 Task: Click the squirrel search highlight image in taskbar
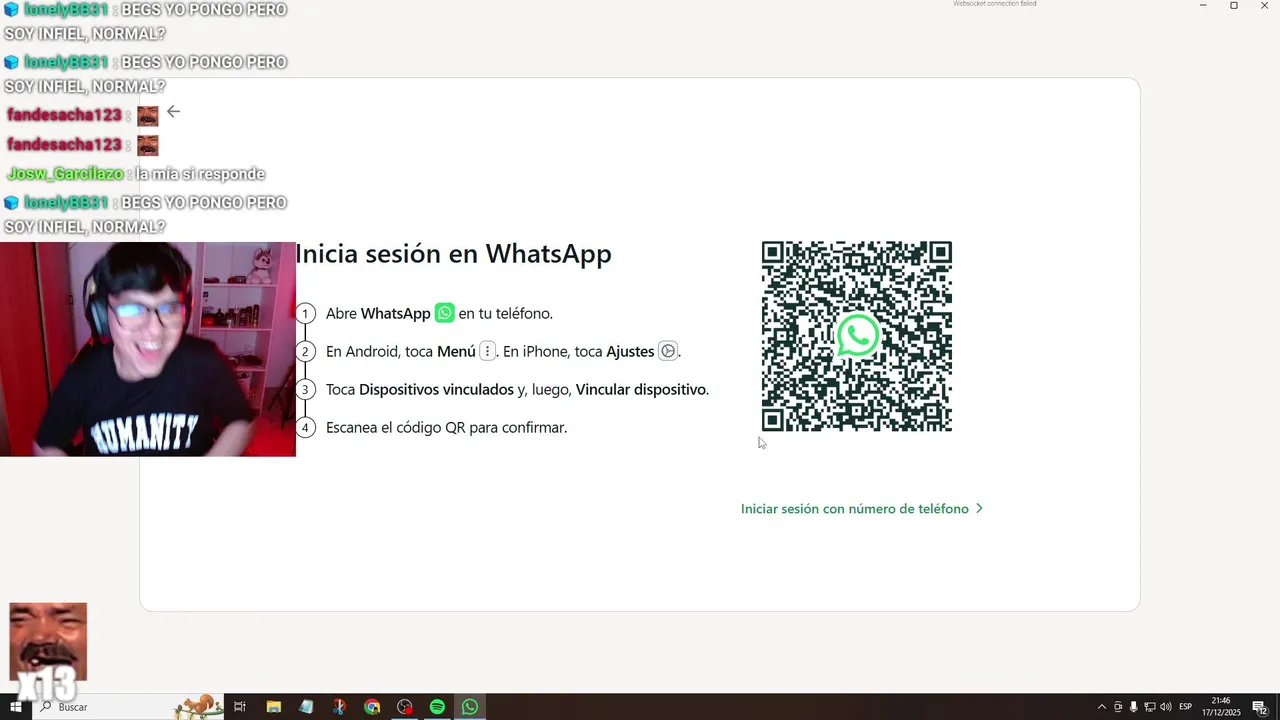pyautogui.click(x=198, y=706)
